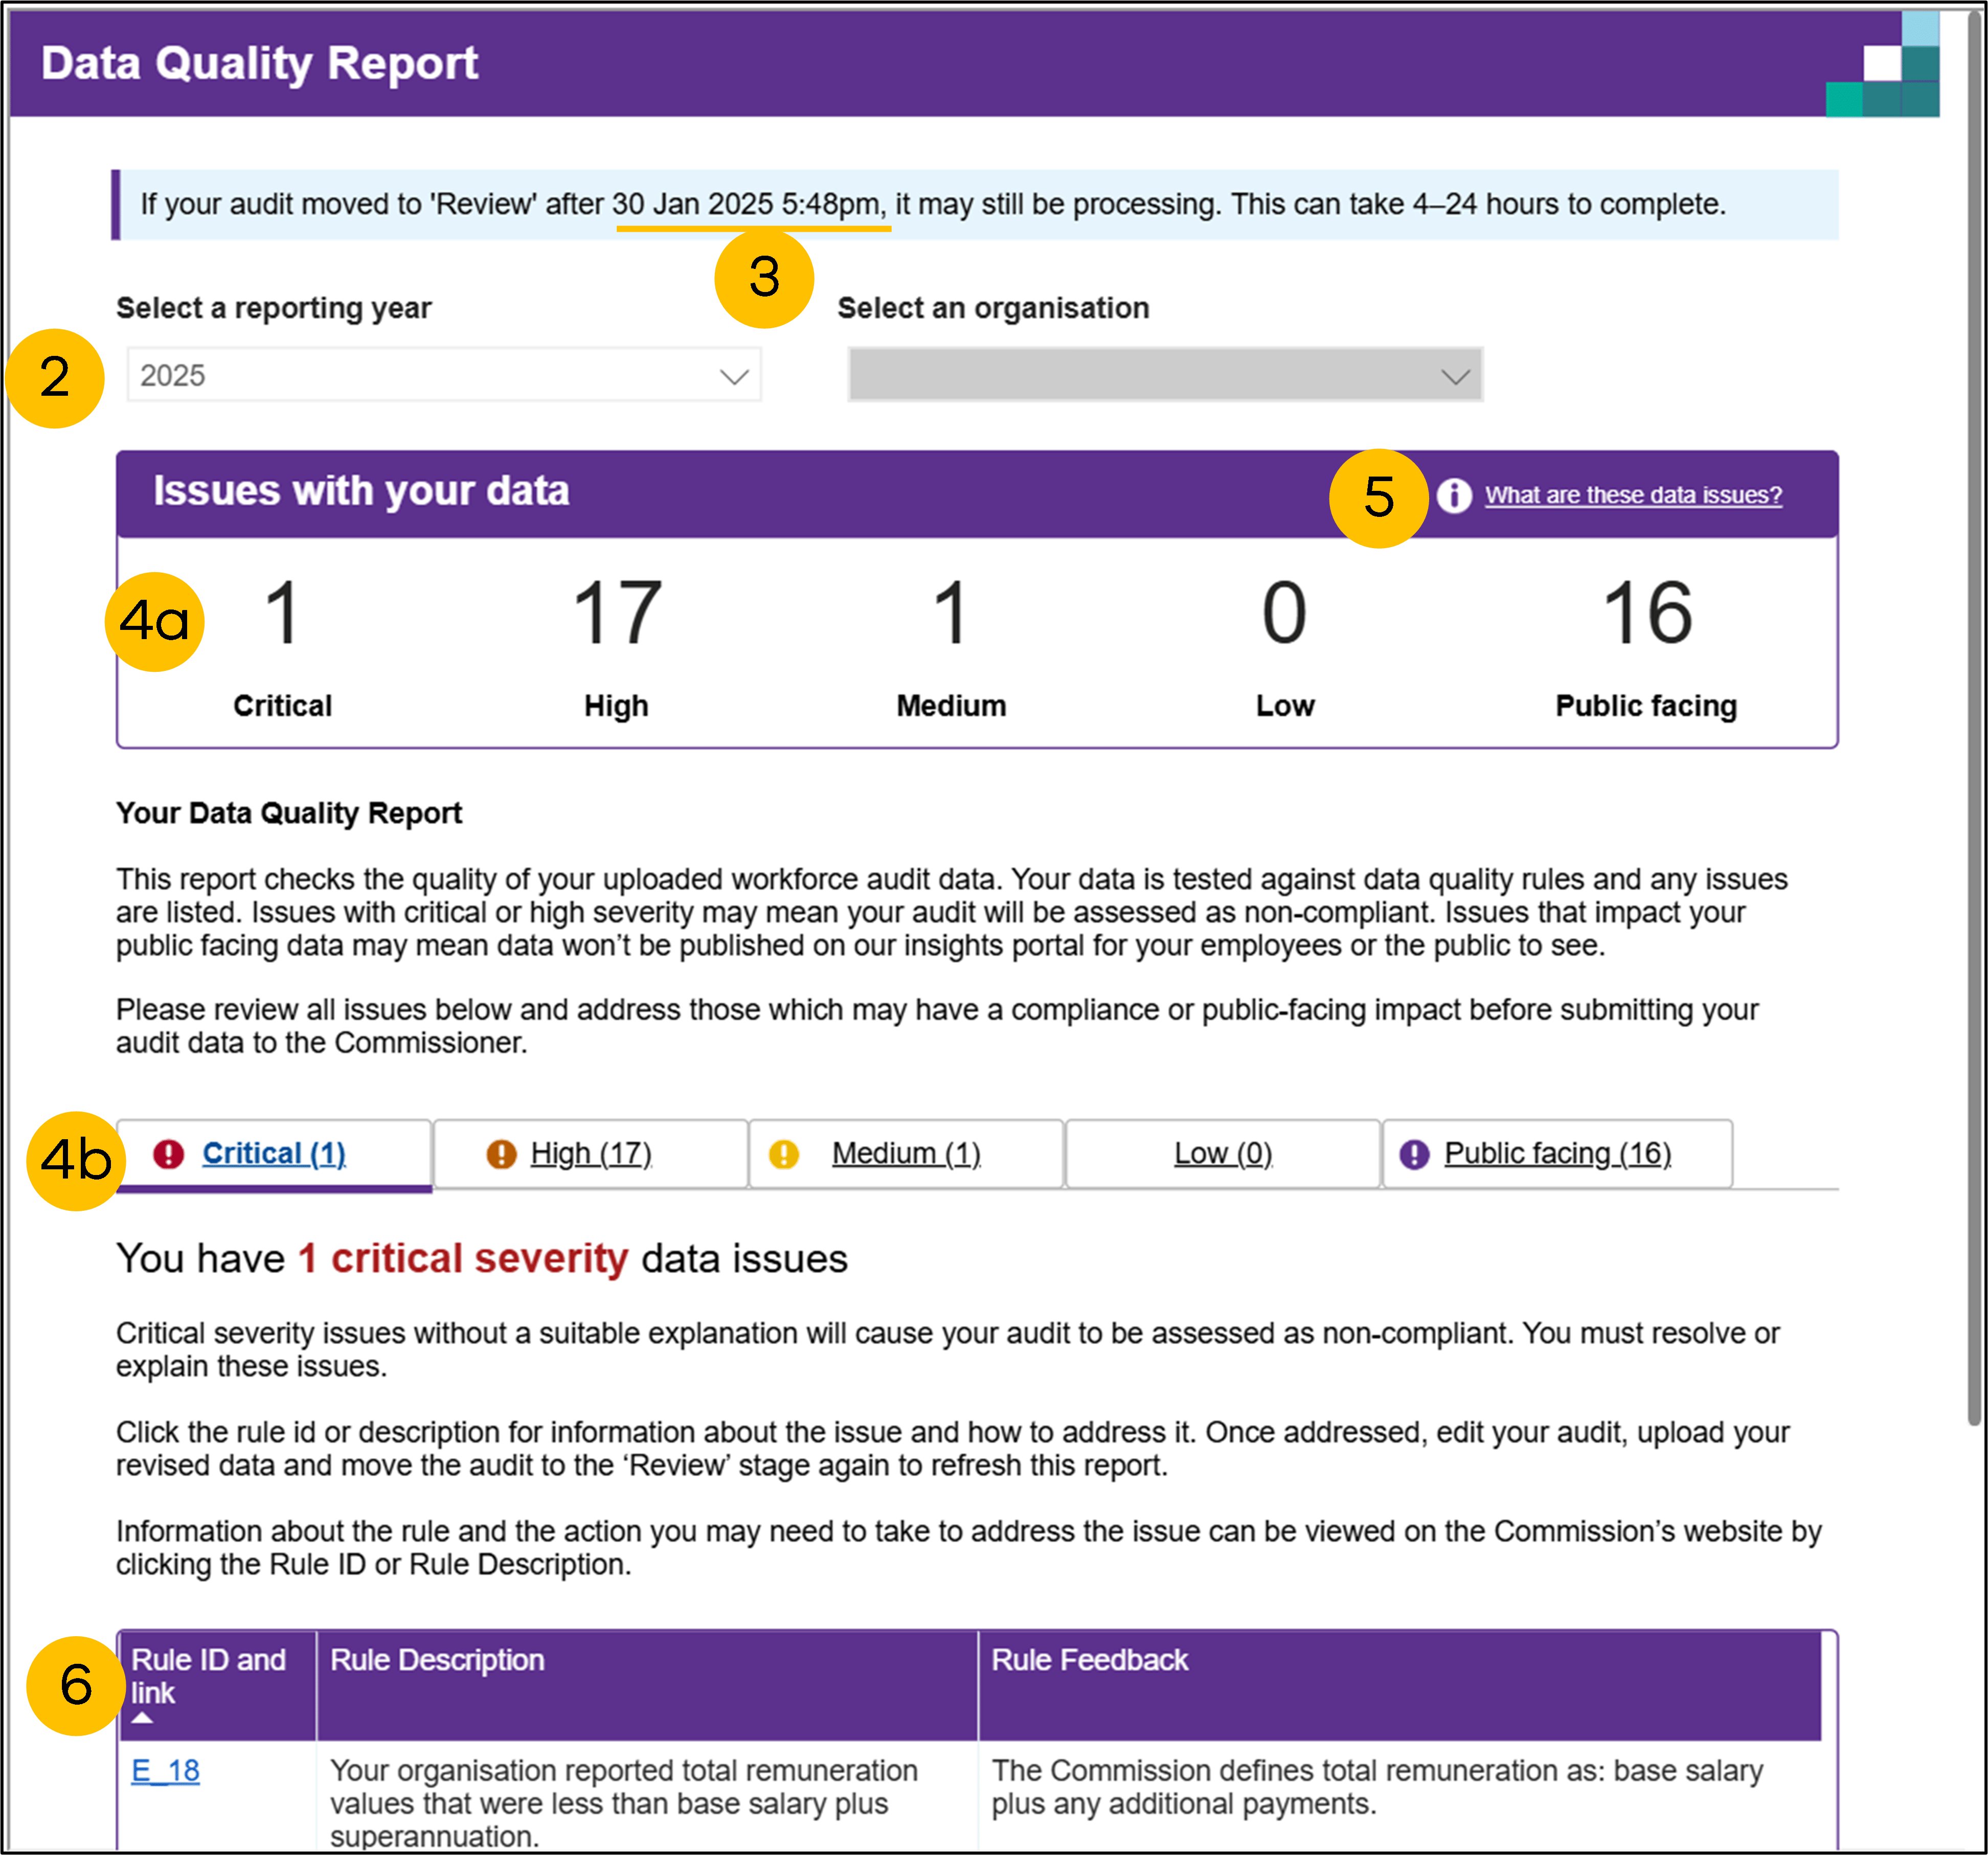Image resolution: width=1988 pixels, height=1855 pixels.
Task: Switch to the High (17) tab
Action: pos(591,1154)
